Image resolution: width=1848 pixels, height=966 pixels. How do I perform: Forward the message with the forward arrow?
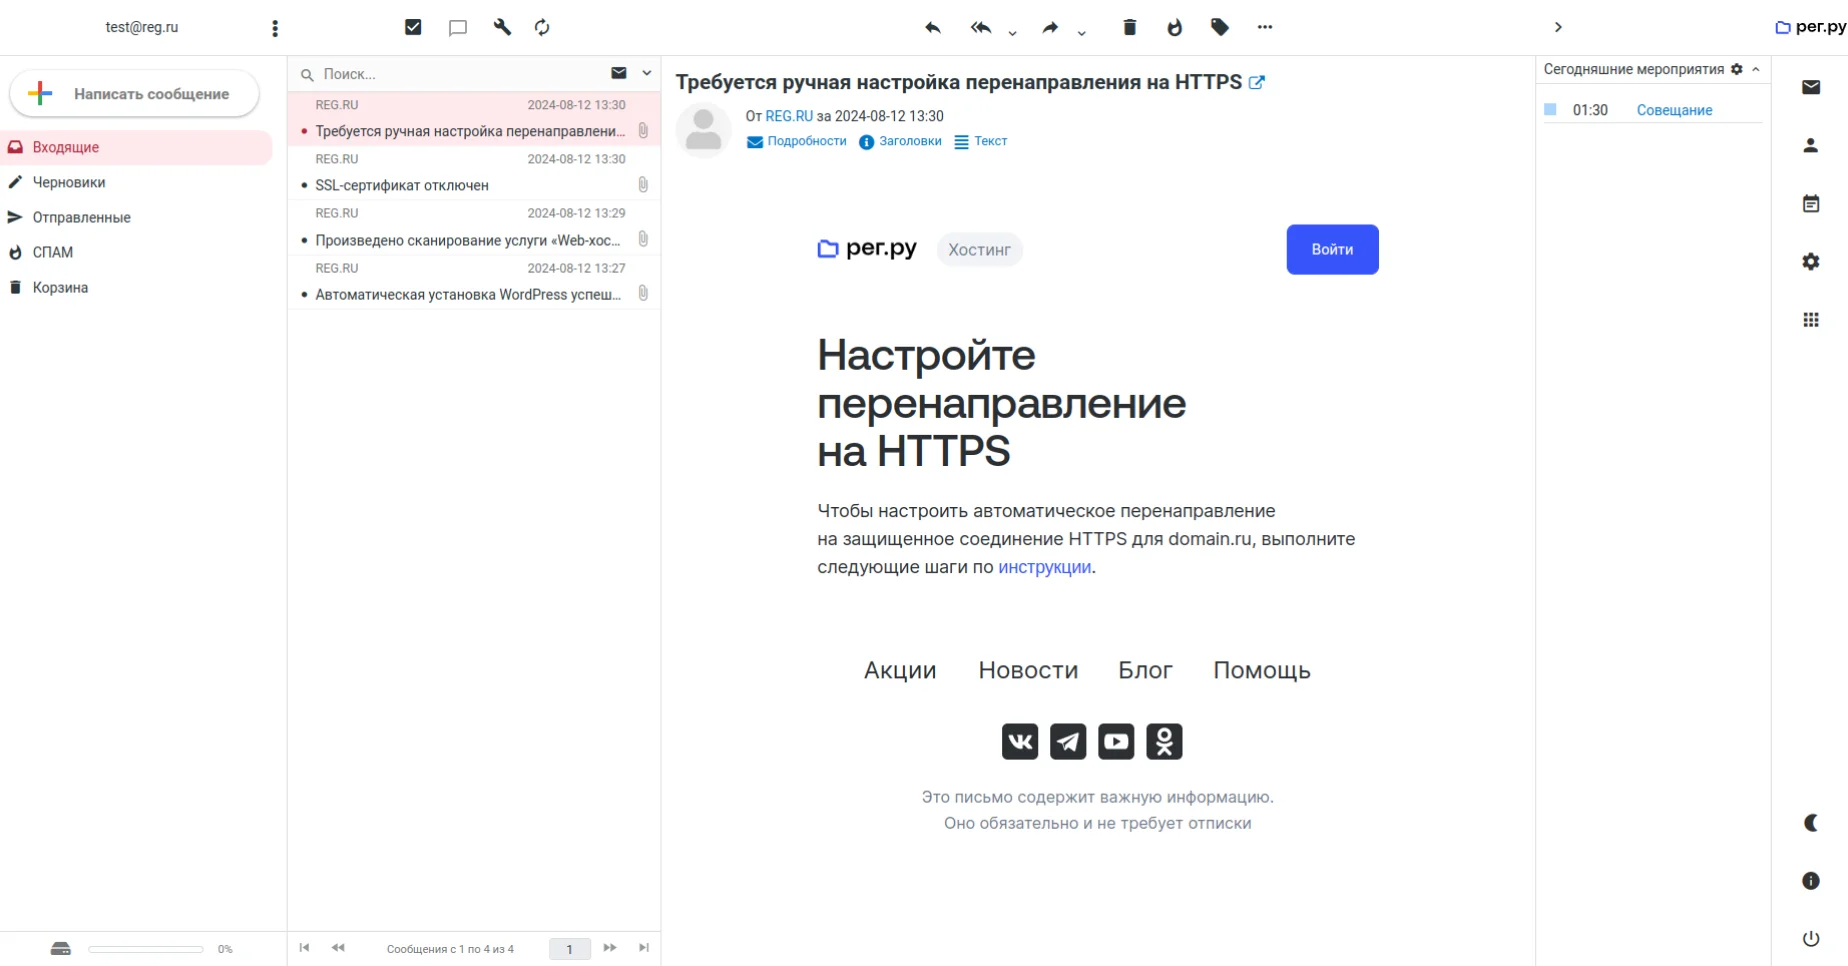[x=1049, y=27]
